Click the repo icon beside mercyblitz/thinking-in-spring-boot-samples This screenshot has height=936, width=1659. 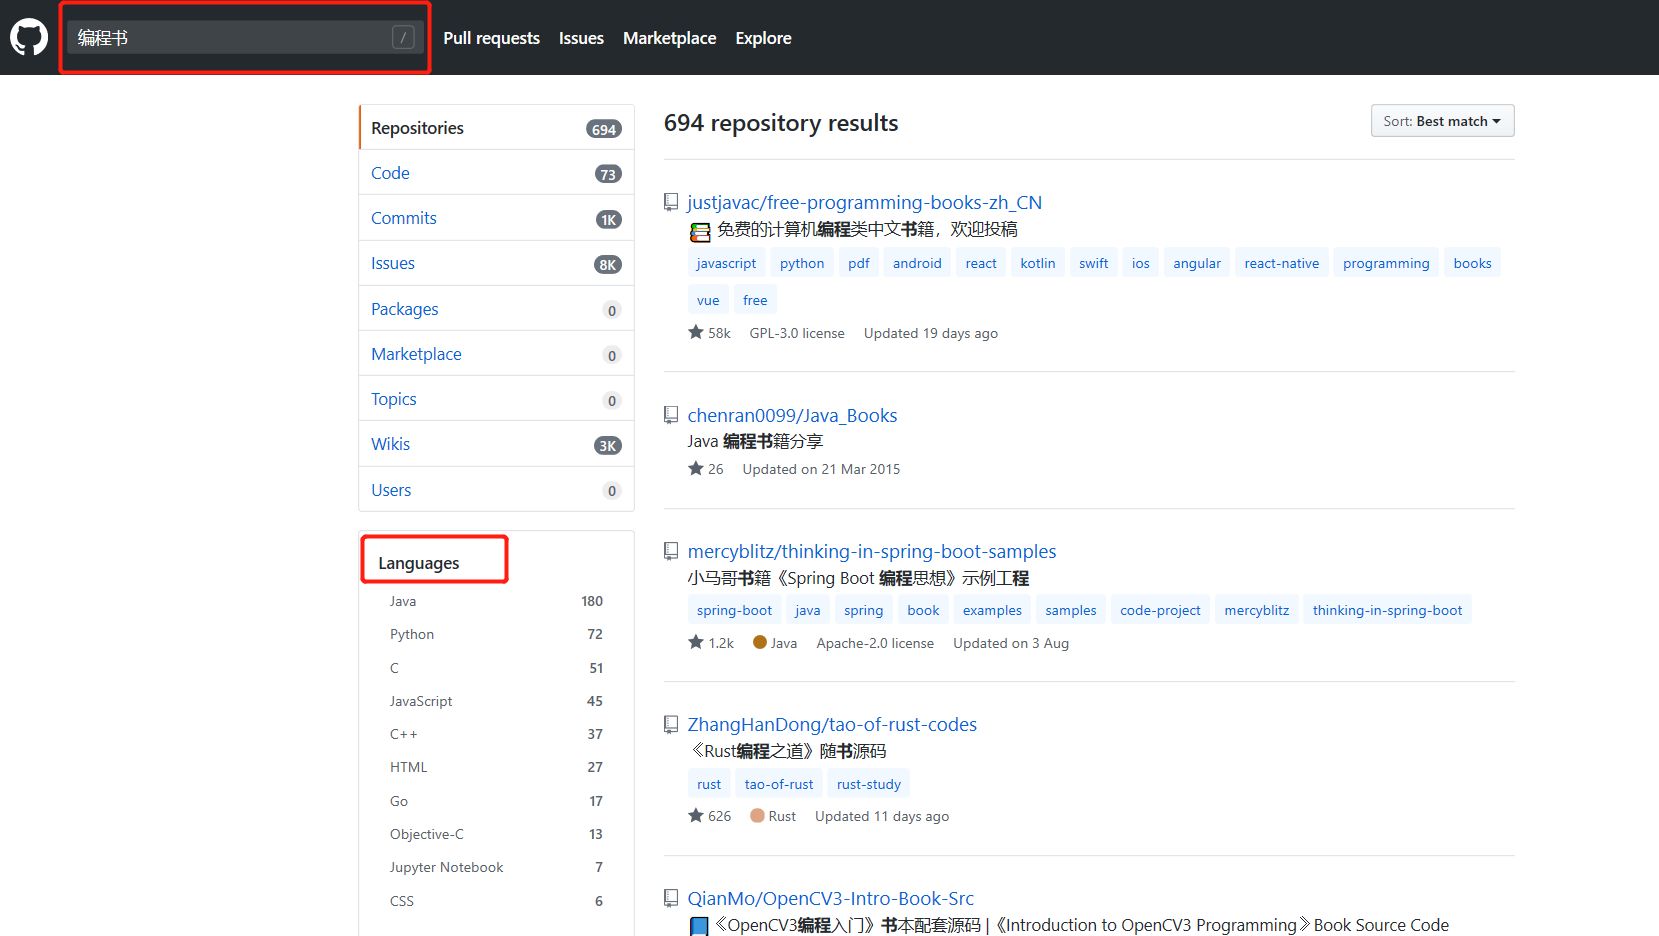(671, 551)
